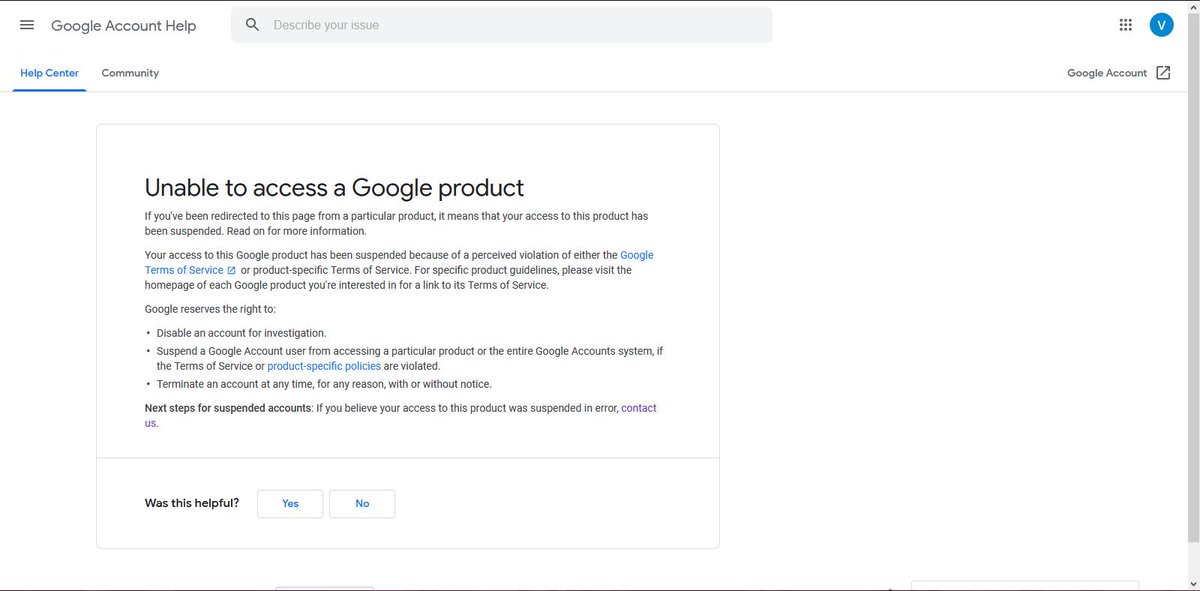Answer No to Was this helpful
Viewport: 1200px width, 591px height.
click(362, 503)
